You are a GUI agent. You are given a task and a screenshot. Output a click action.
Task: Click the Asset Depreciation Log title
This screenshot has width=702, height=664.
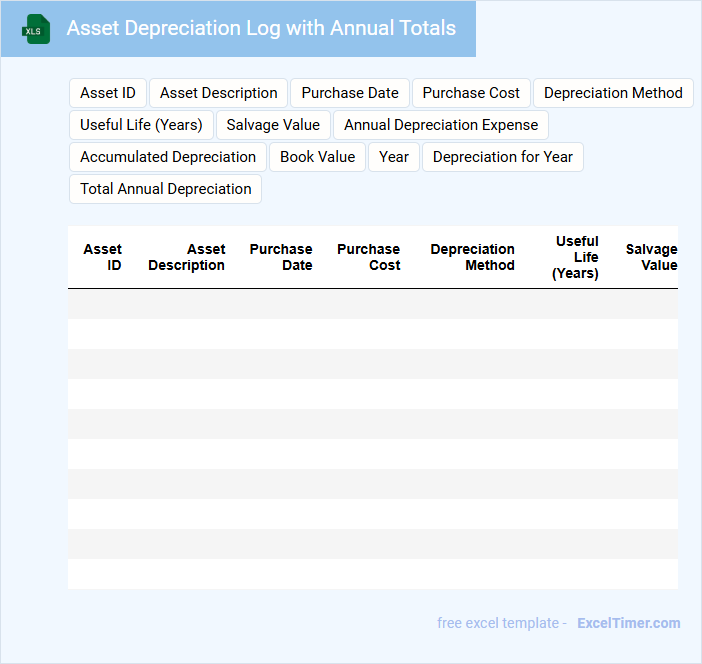pos(261,28)
